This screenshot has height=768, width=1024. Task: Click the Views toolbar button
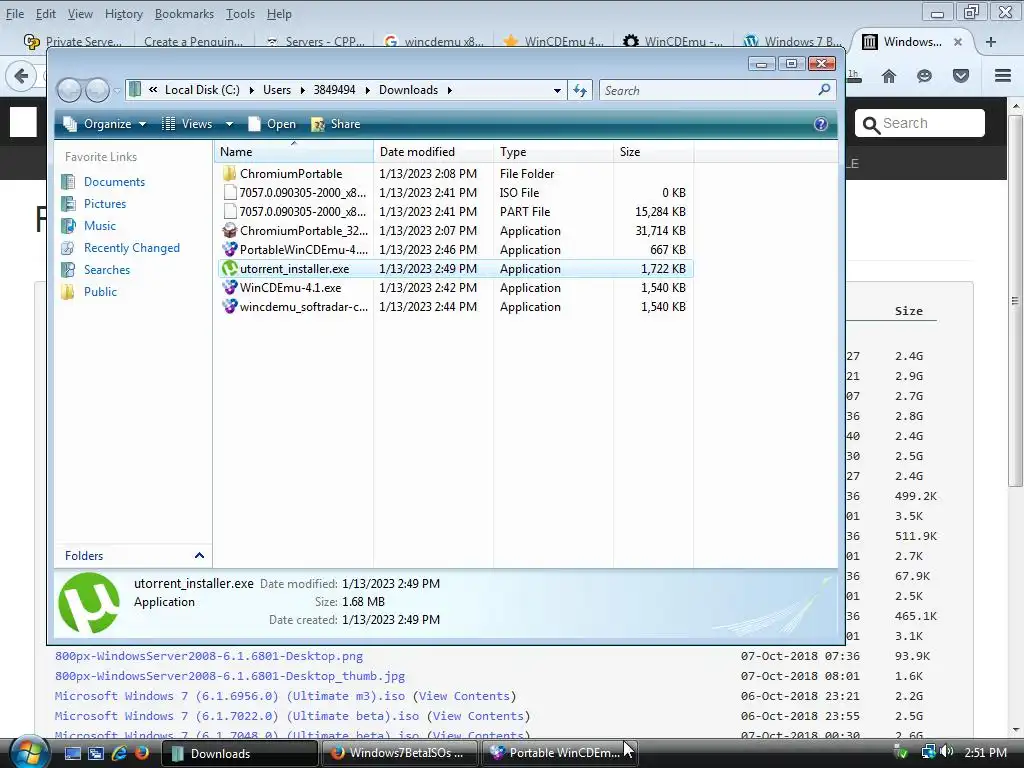pyautogui.click(x=187, y=124)
